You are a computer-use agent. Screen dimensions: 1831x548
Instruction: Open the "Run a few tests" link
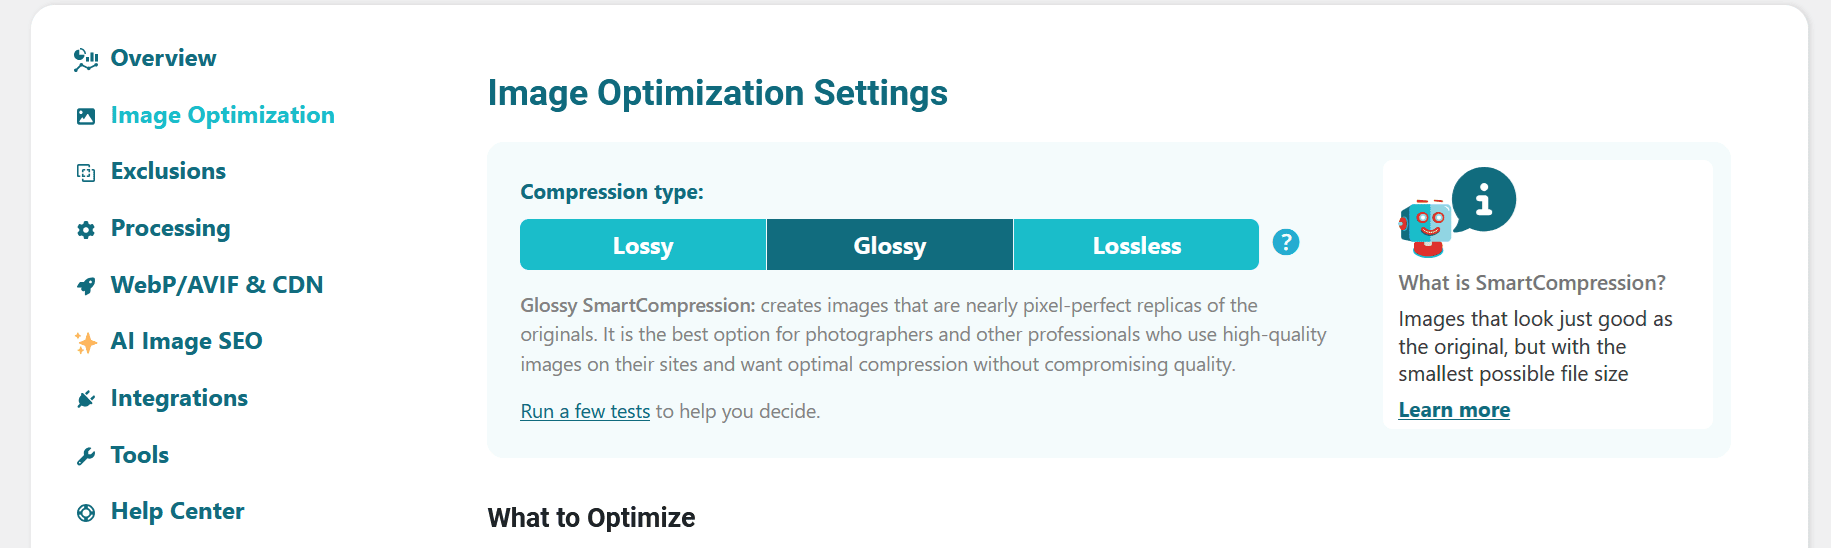[585, 411]
